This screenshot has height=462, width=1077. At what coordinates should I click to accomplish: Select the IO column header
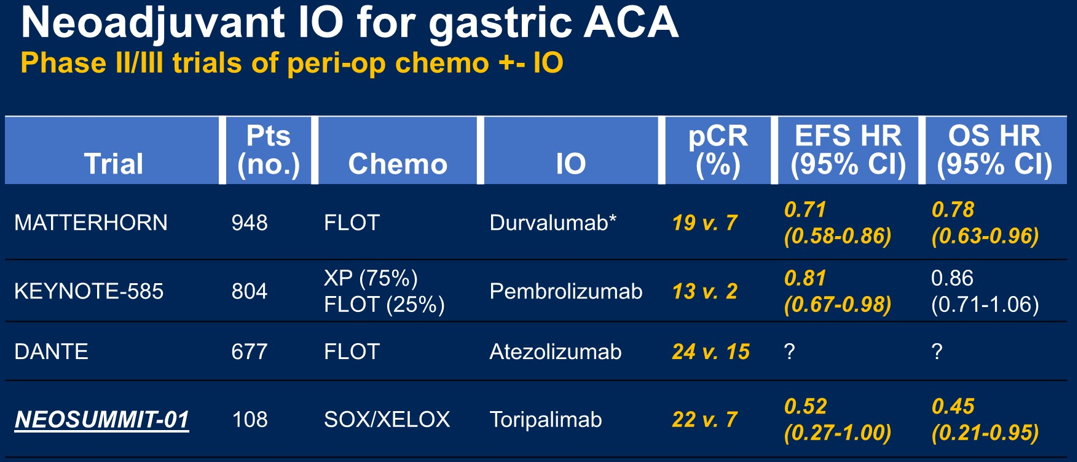(x=571, y=164)
